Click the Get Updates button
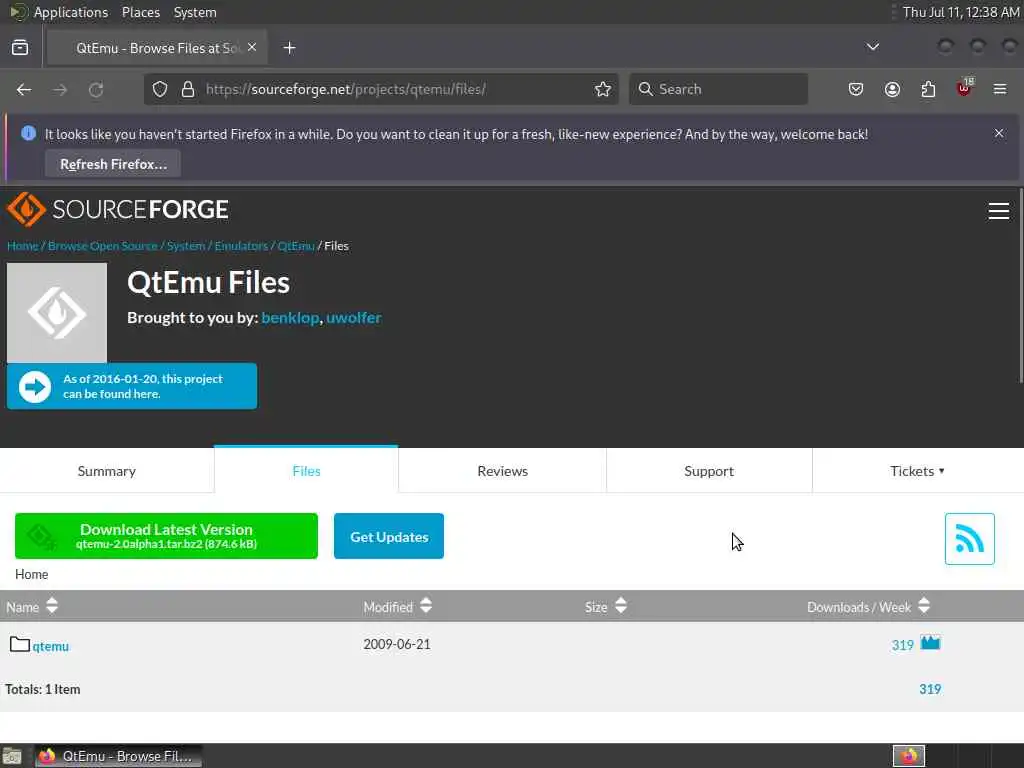The width and height of the screenshot is (1024, 768). pyautogui.click(x=389, y=536)
